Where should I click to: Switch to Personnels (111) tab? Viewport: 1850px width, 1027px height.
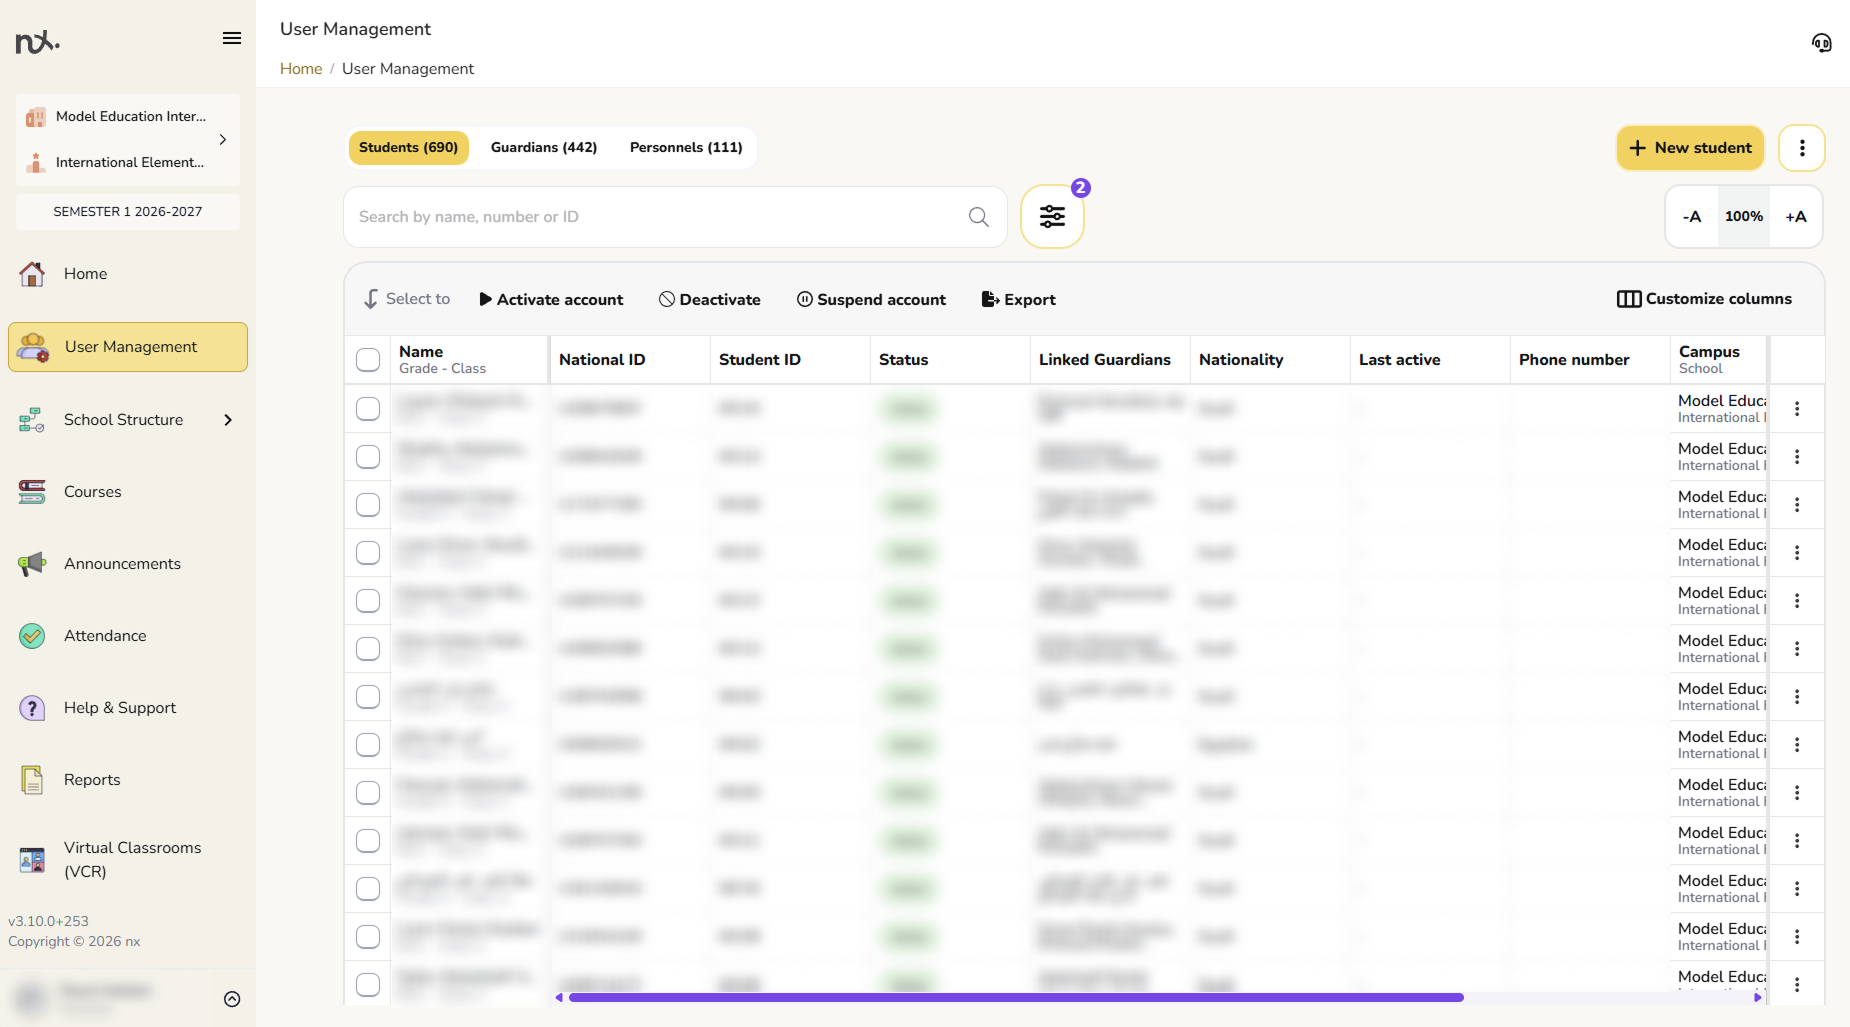(x=686, y=148)
